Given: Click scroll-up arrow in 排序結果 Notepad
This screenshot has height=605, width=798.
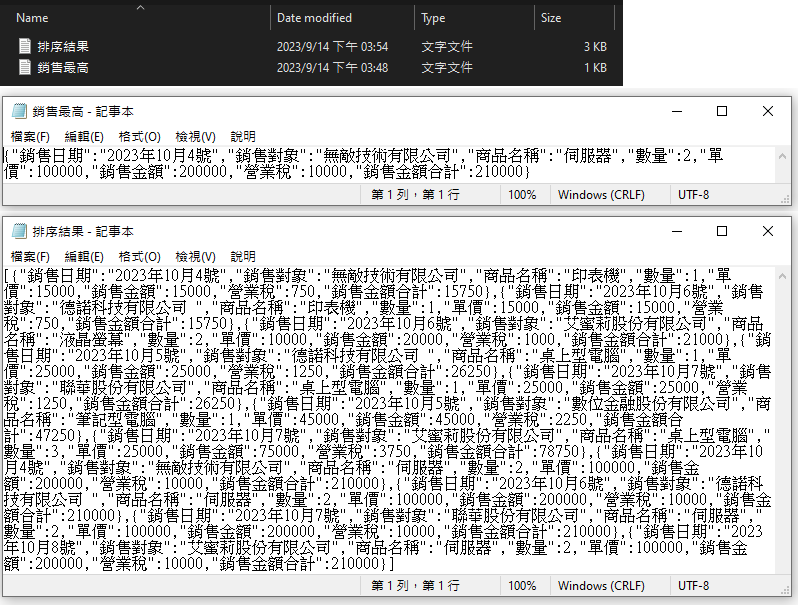Looking at the screenshot, I should tap(783, 276).
